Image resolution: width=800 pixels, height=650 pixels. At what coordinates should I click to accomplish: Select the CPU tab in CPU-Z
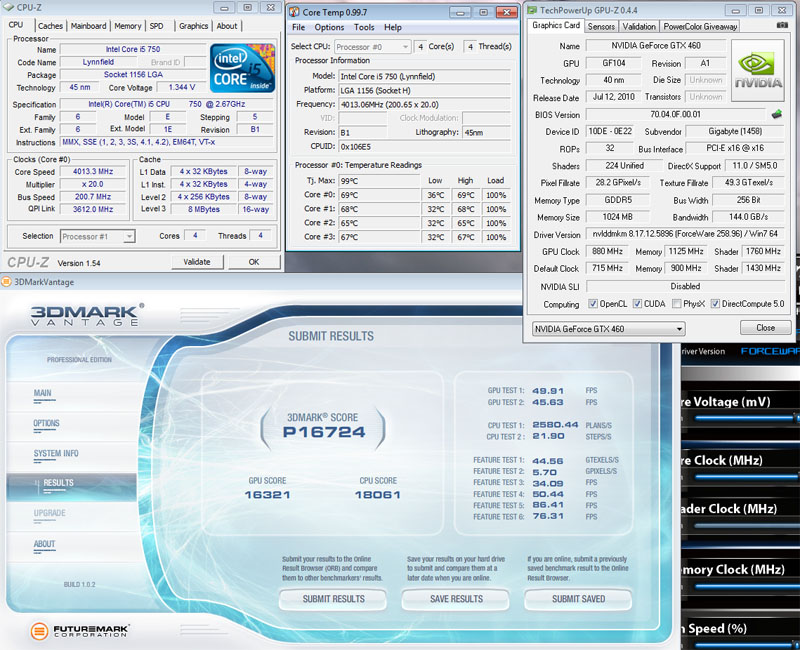(16, 24)
